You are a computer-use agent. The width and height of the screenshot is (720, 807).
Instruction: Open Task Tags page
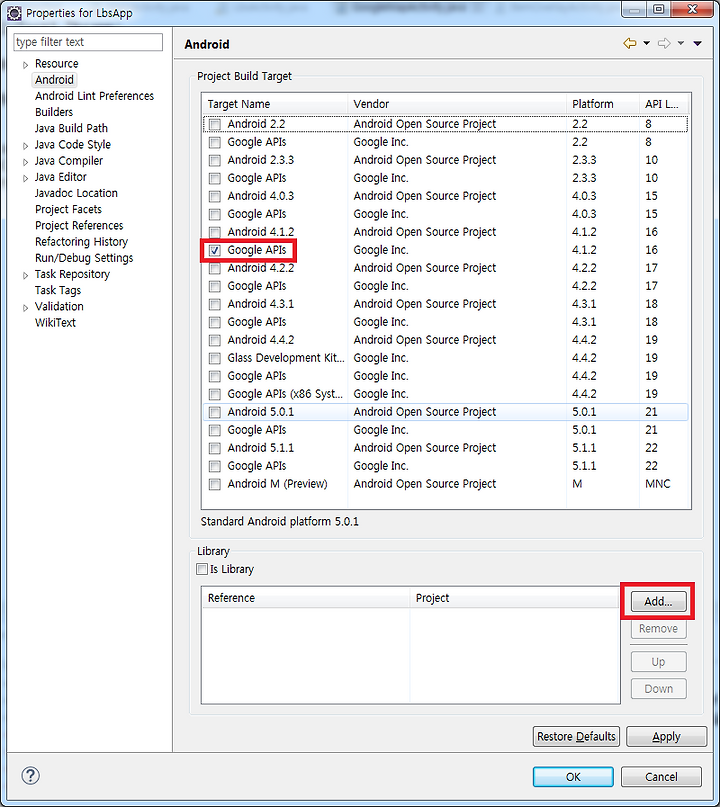[x=58, y=290]
